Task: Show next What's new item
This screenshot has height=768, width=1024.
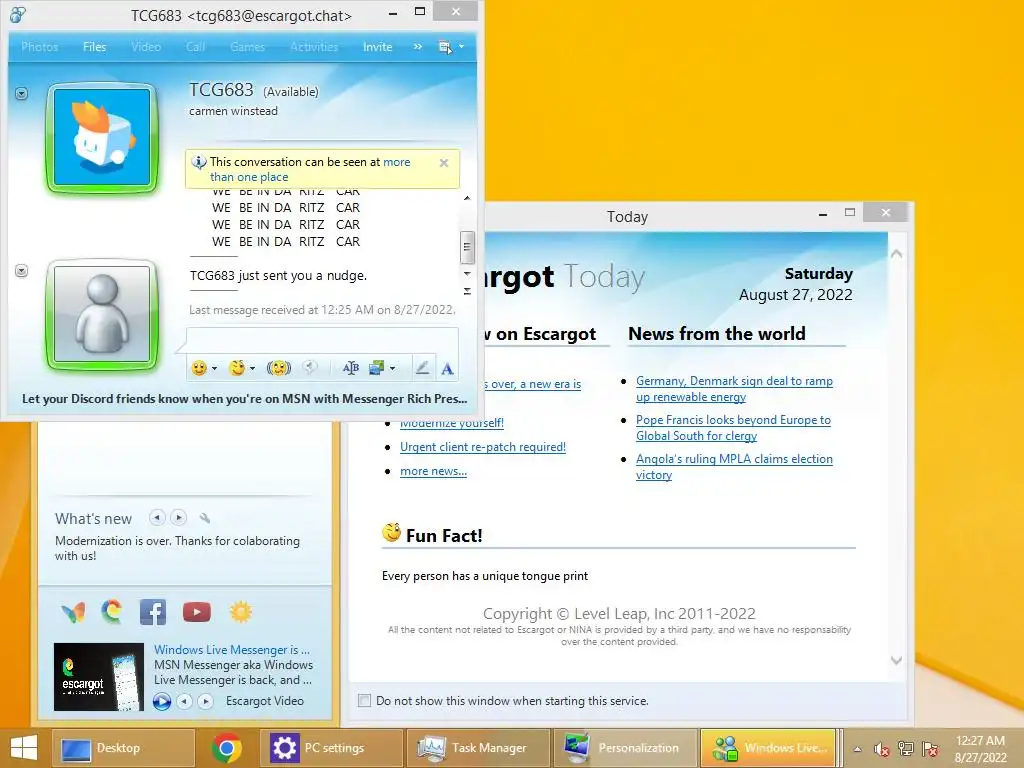Action: pyautogui.click(x=178, y=518)
